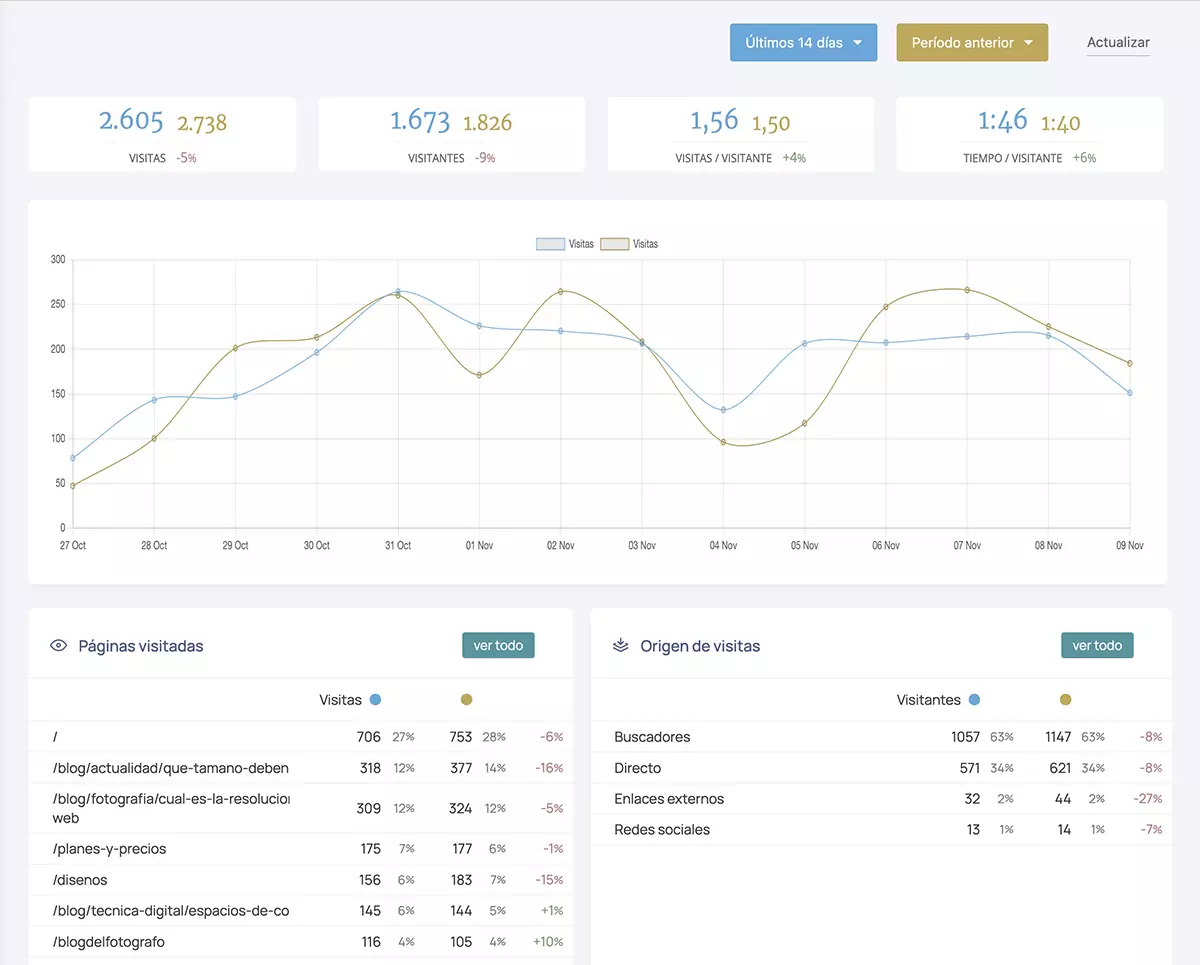The height and width of the screenshot is (965, 1200).
Task: Open the Últimos 14 días dropdown
Action: pos(803,43)
